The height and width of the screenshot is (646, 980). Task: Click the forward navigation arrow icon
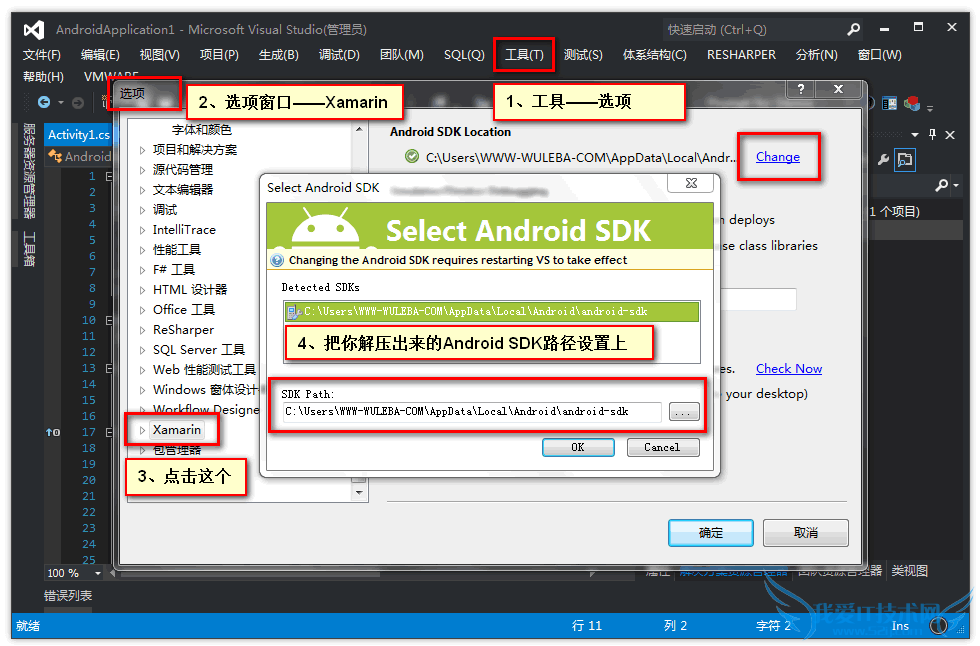76,102
